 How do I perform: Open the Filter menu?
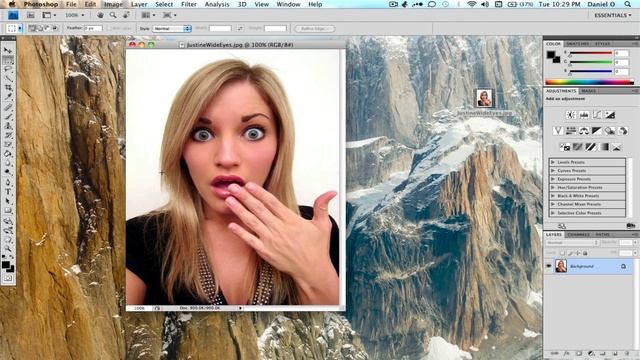[x=189, y=4]
